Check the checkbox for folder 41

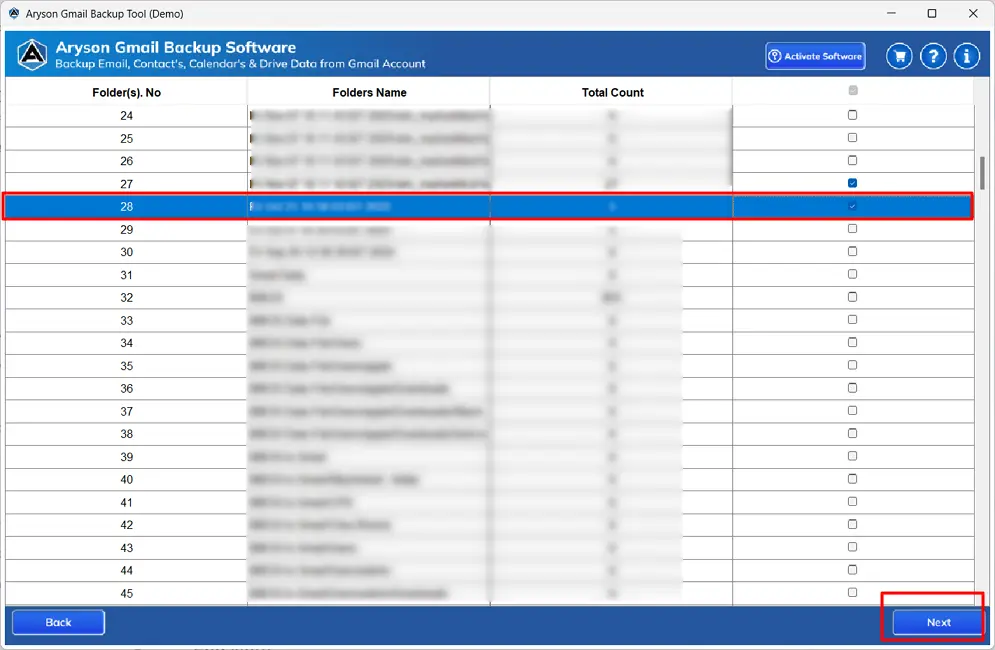[x=852, y=501]
